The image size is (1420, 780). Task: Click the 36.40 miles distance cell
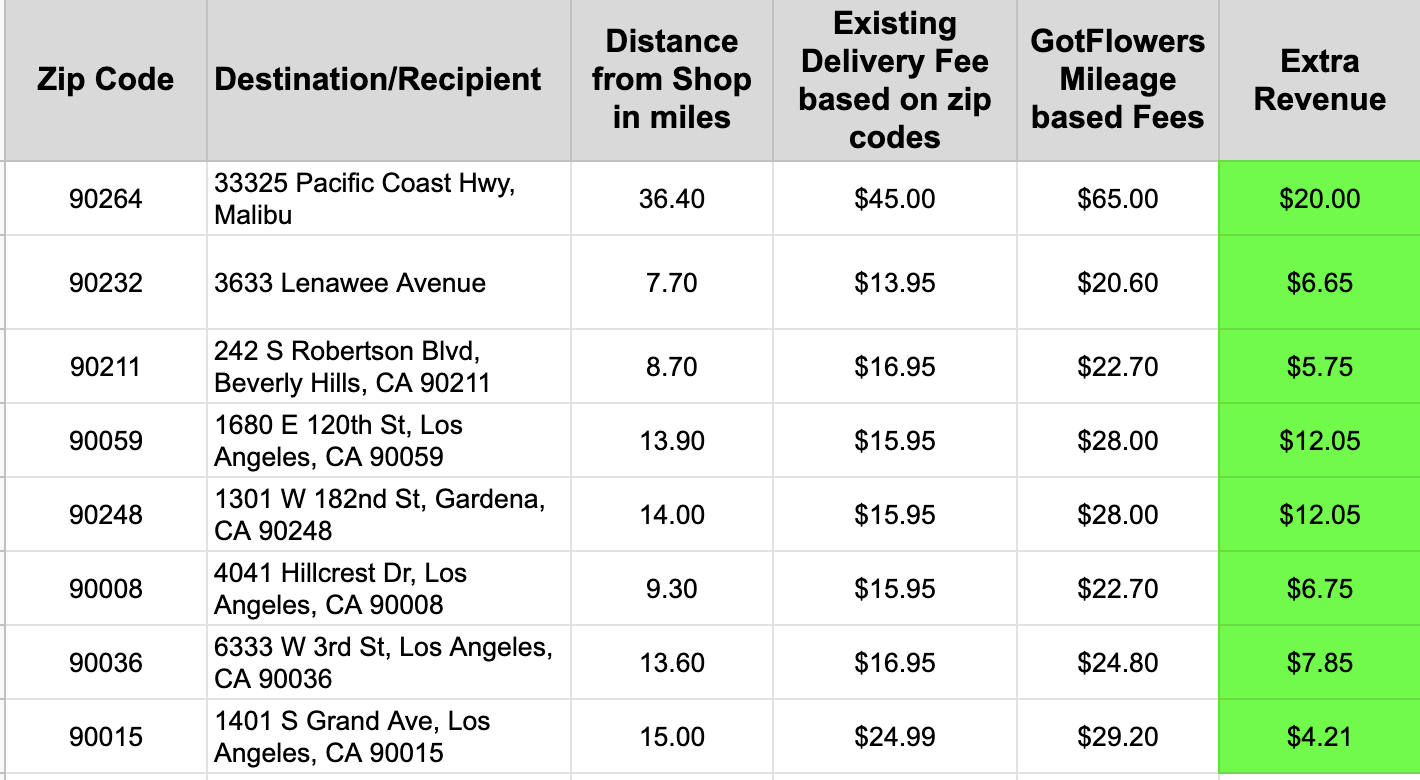(x=671, y=199)
